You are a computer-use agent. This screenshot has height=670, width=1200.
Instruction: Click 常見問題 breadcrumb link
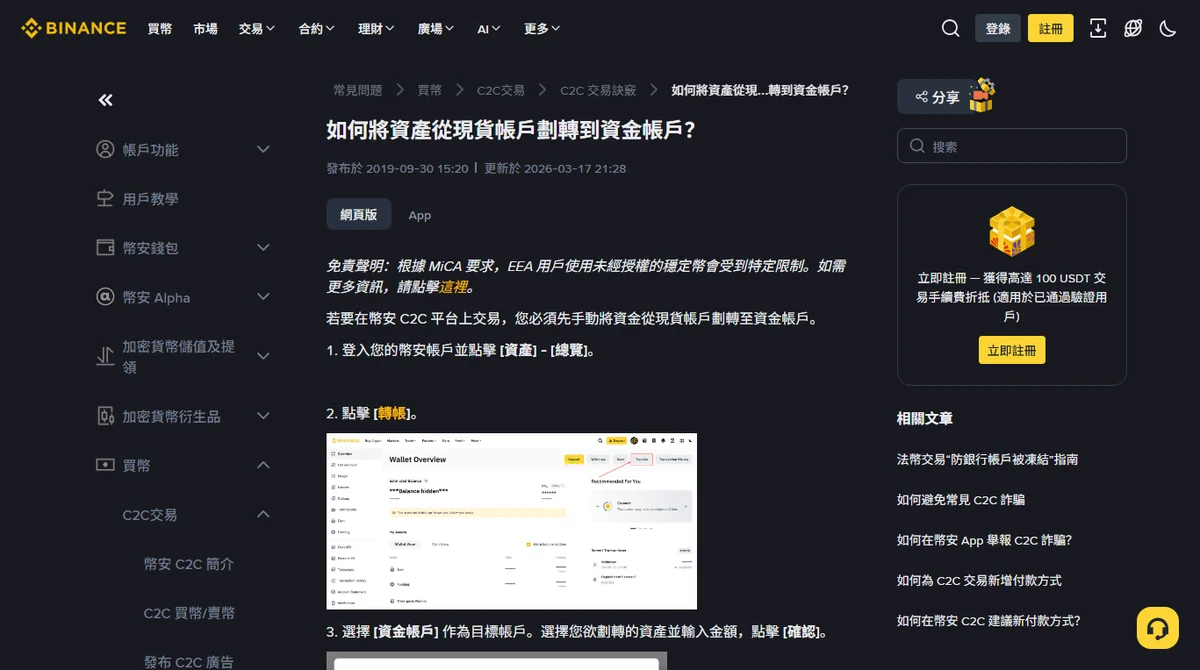[x=358, y=90]
